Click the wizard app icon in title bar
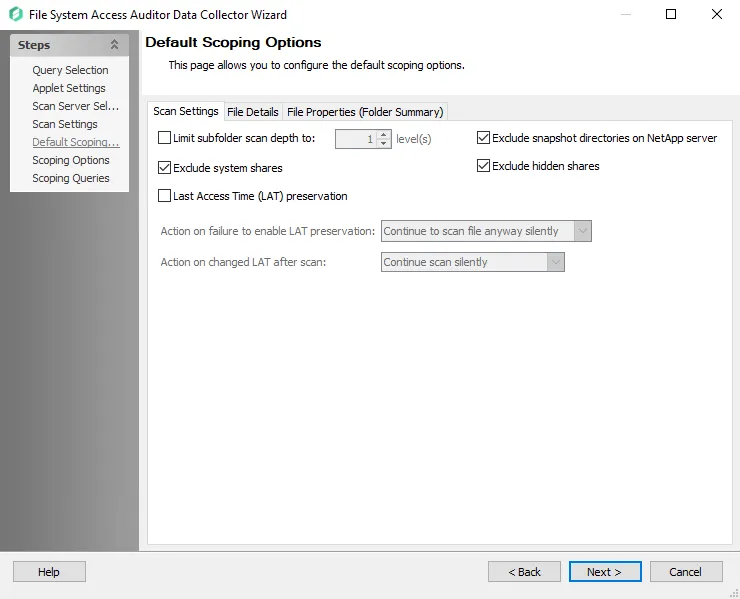 coord(16,14)
